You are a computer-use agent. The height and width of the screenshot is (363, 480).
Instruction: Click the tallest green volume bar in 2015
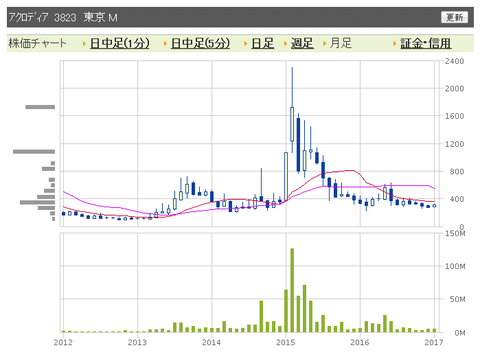pyautogui.click(x=292, y=290)
